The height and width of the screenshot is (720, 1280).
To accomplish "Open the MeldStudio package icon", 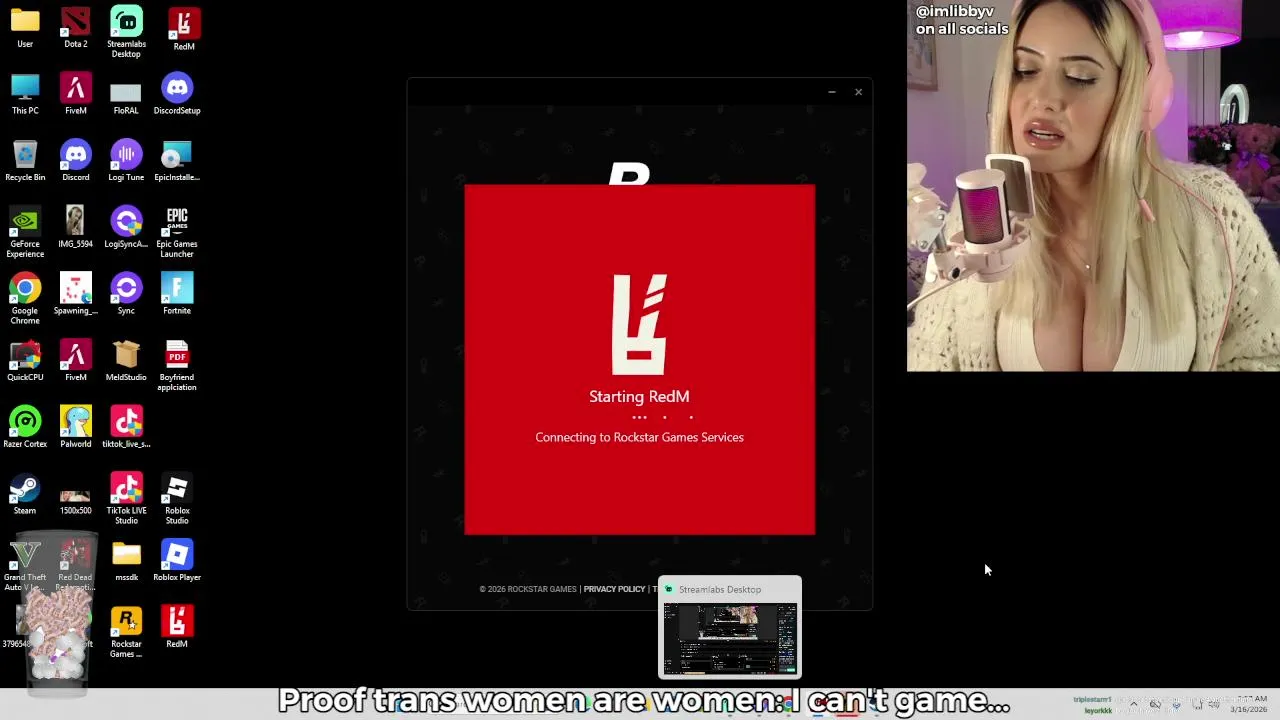I will pos(126,361).
